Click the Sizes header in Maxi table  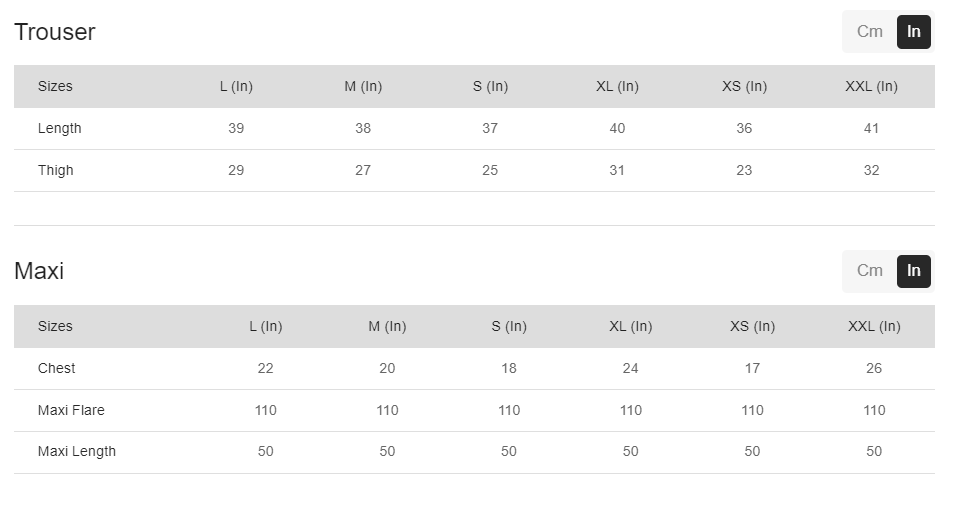point(55,326)
